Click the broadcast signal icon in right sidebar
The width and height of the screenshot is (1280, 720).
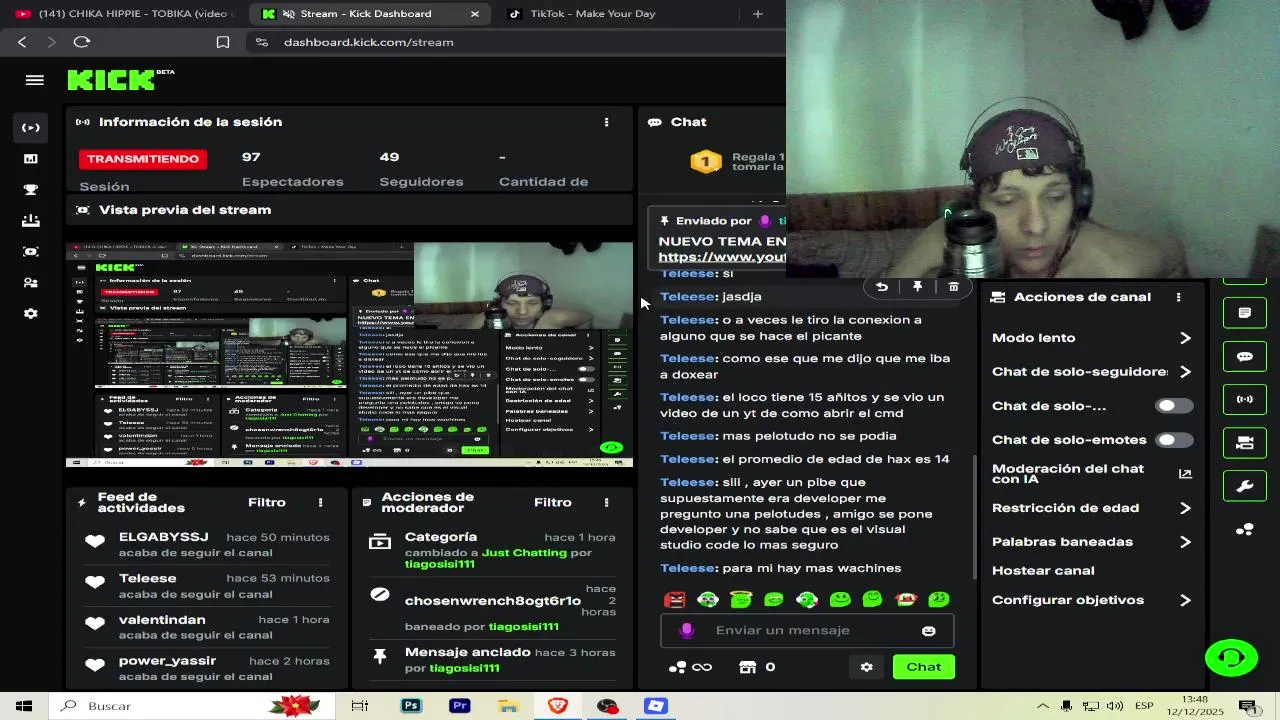pos(1245,399)
